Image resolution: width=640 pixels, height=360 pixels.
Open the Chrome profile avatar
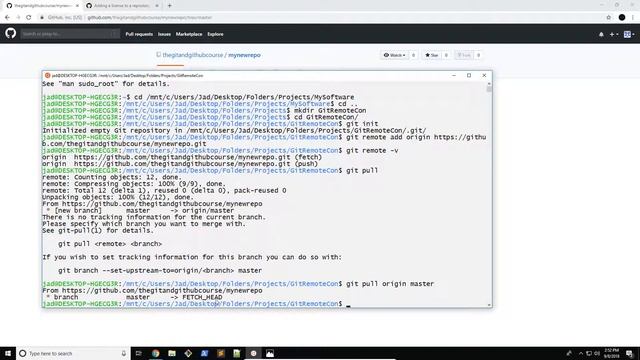(x=622, y=18)
